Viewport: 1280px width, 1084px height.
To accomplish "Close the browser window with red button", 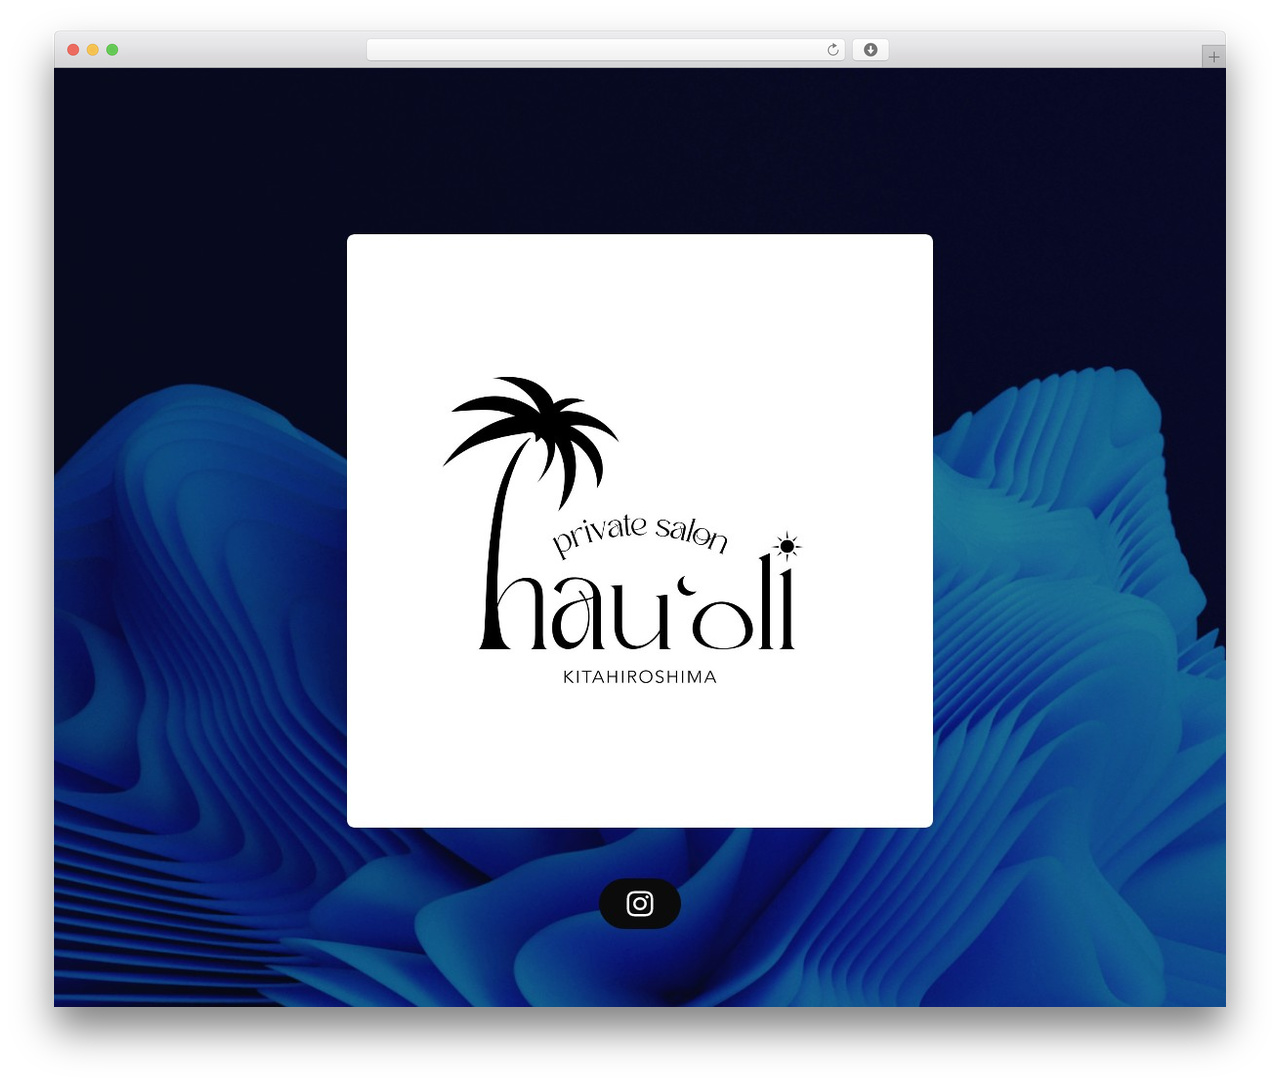I will pyautogui.click(x=73, y=50).
